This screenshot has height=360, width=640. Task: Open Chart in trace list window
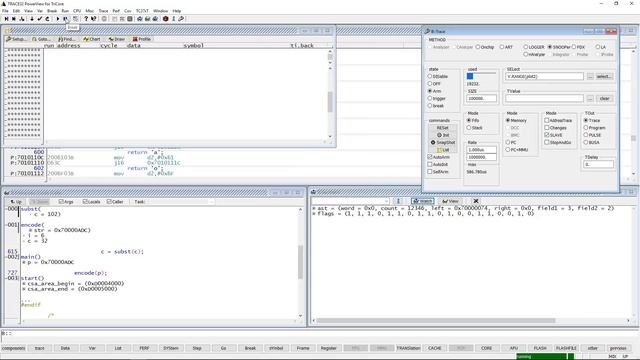[92, 39]
